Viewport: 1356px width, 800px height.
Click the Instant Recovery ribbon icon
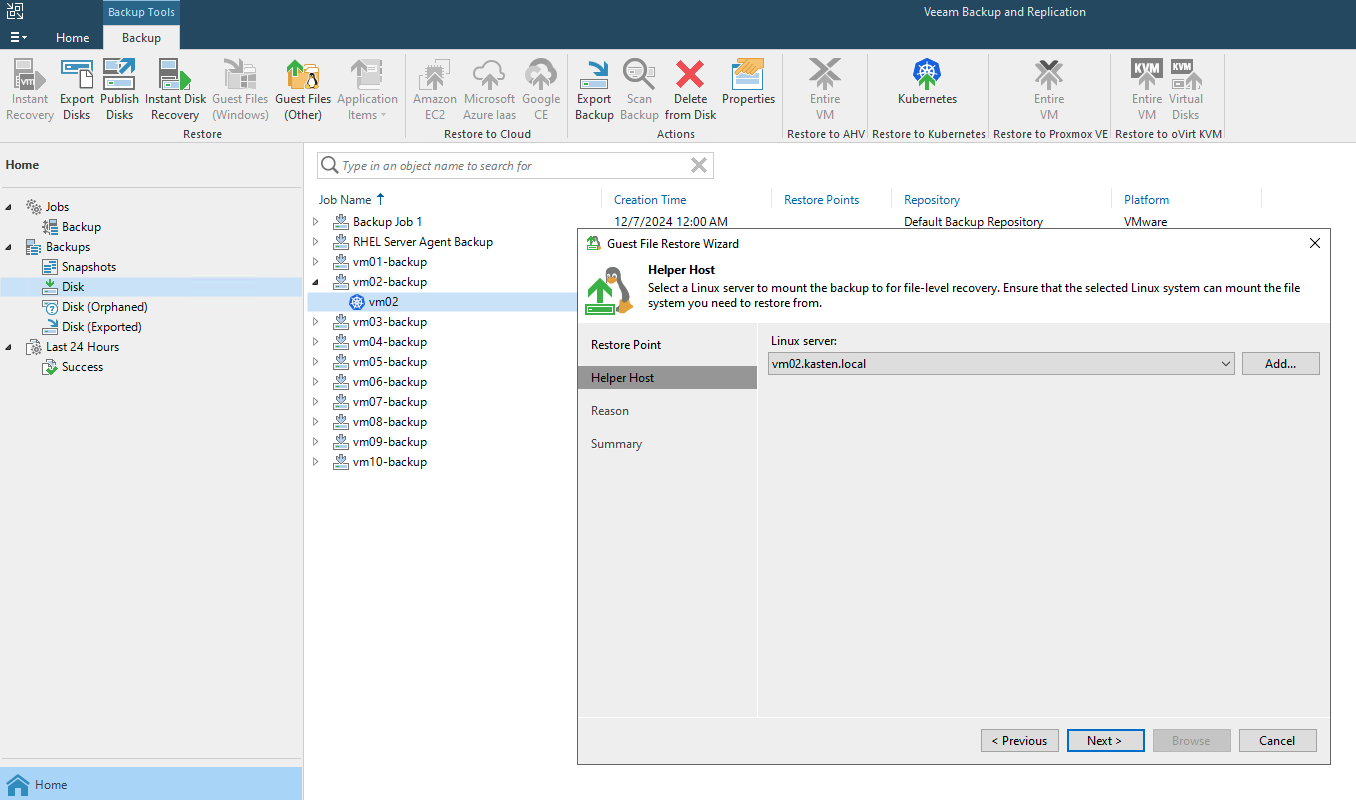click(30, 89)
